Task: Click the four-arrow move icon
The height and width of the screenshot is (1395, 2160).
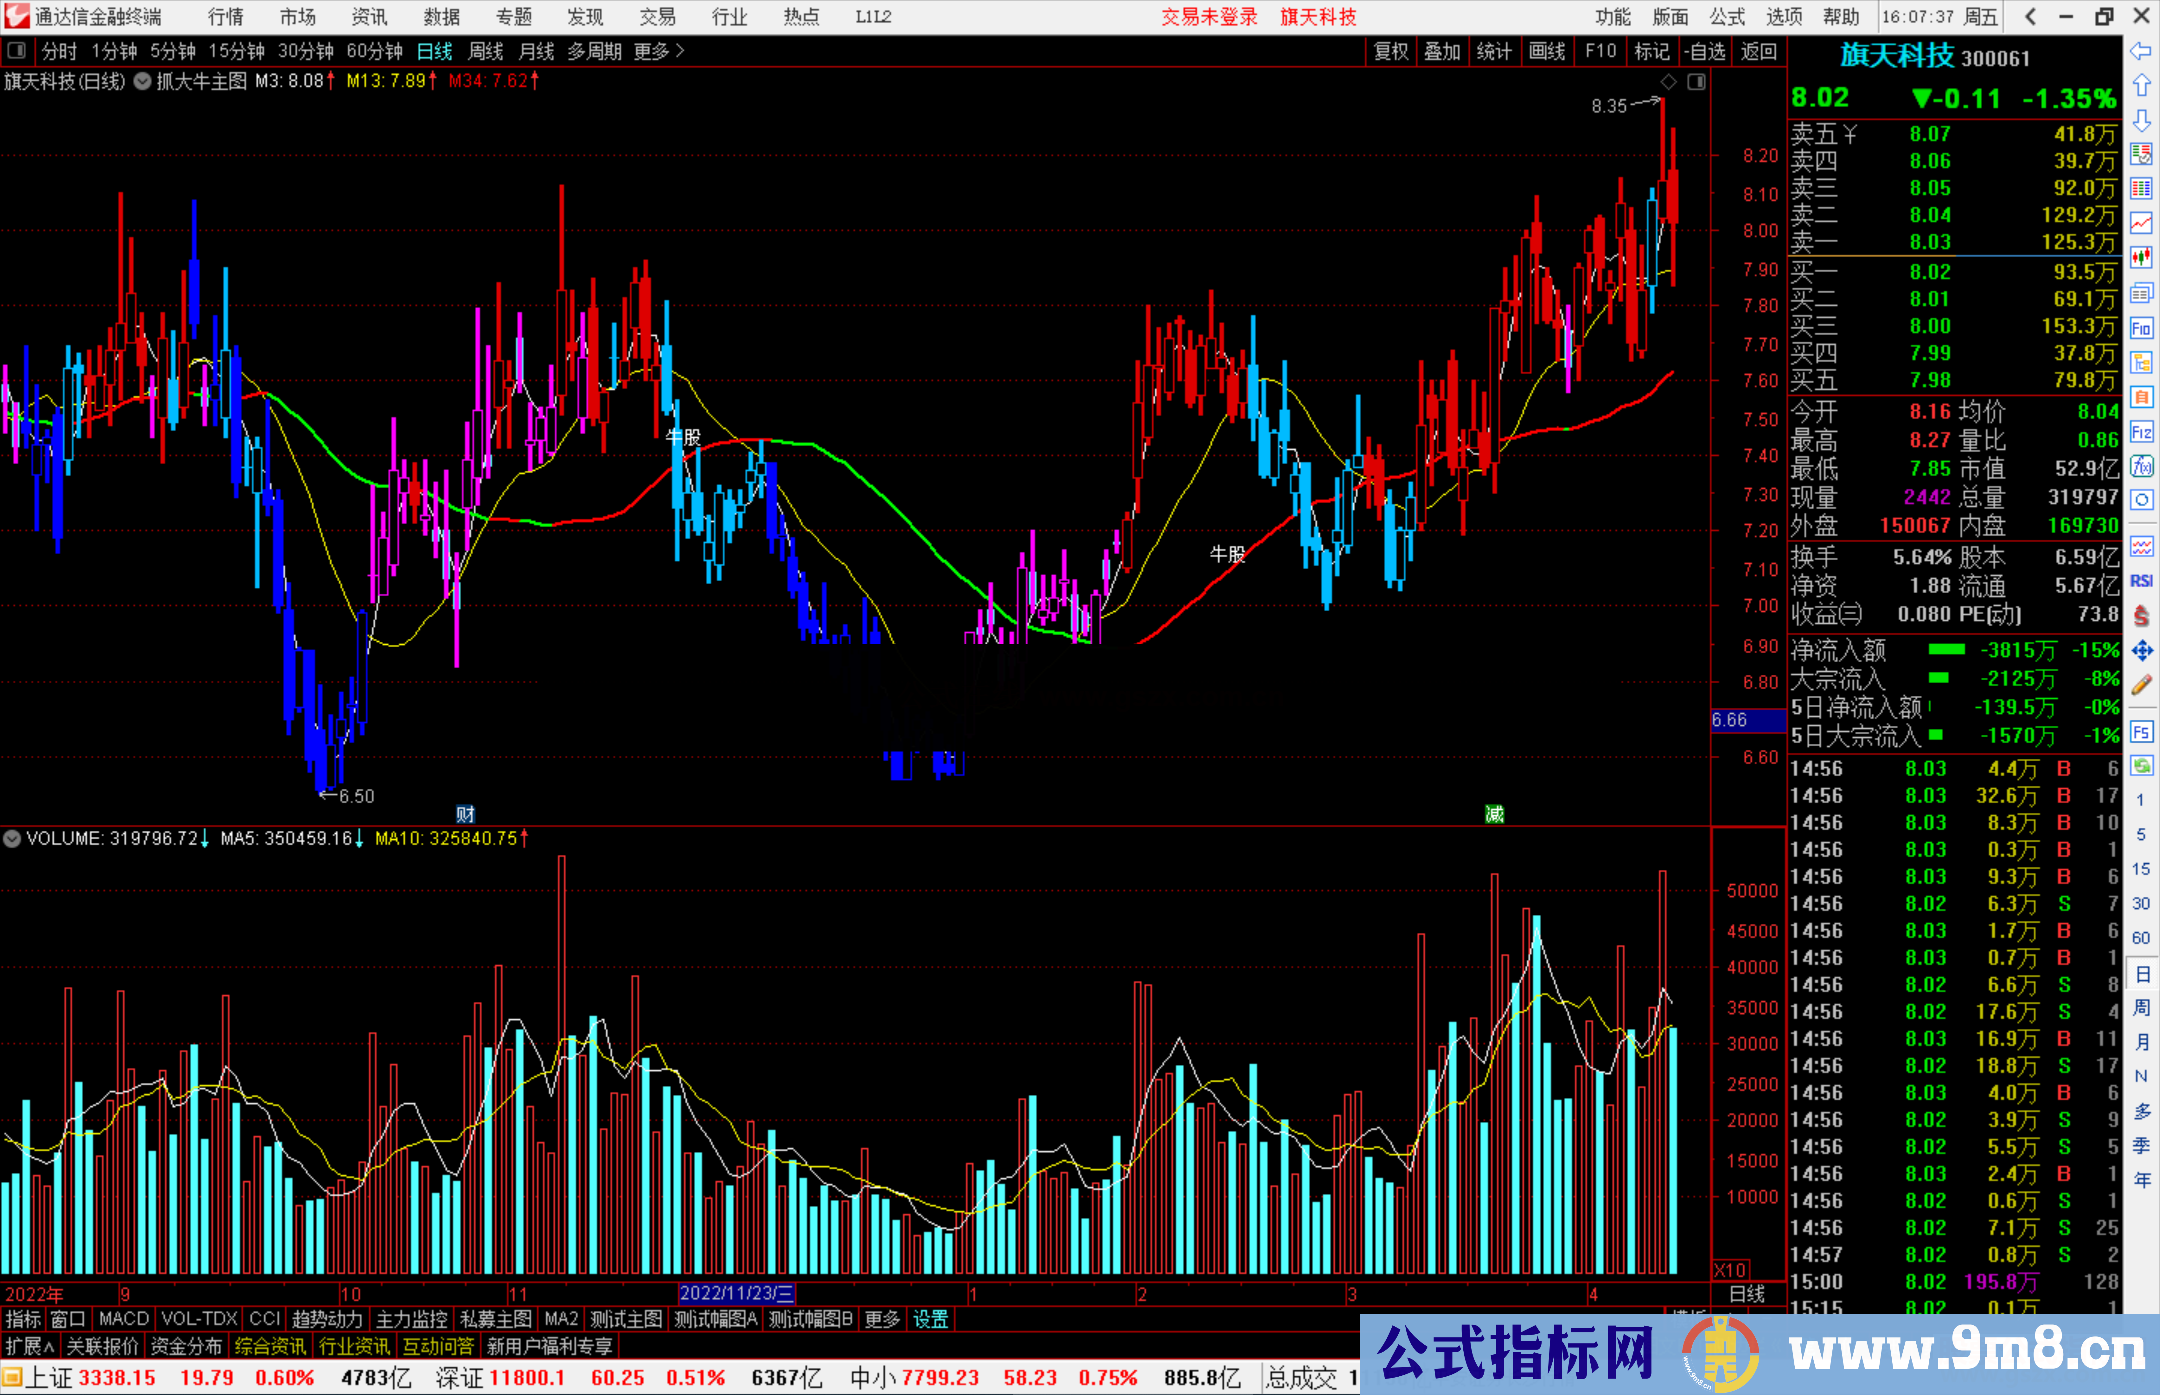Action: (2141, 651)
